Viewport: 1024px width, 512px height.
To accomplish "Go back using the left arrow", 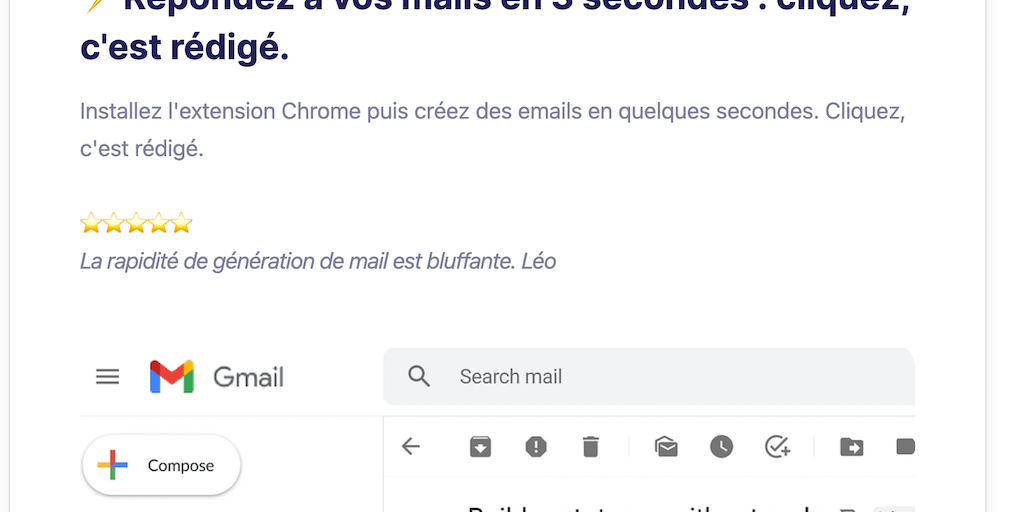I will 410,447.
